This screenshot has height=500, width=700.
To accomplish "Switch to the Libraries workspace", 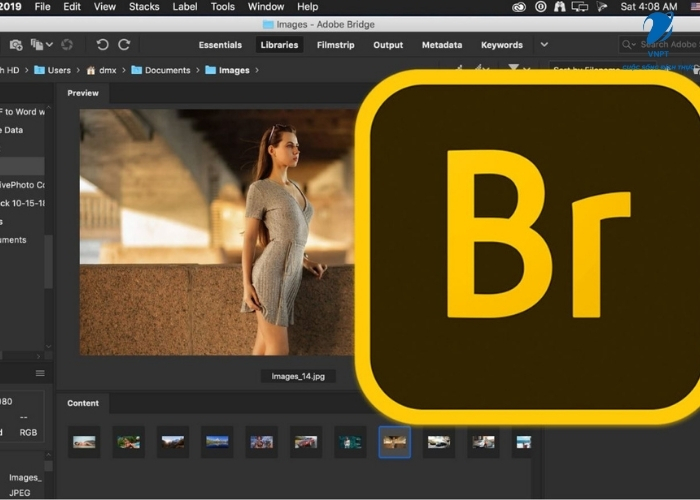I will pyautogui.click(x=279, y=45).
